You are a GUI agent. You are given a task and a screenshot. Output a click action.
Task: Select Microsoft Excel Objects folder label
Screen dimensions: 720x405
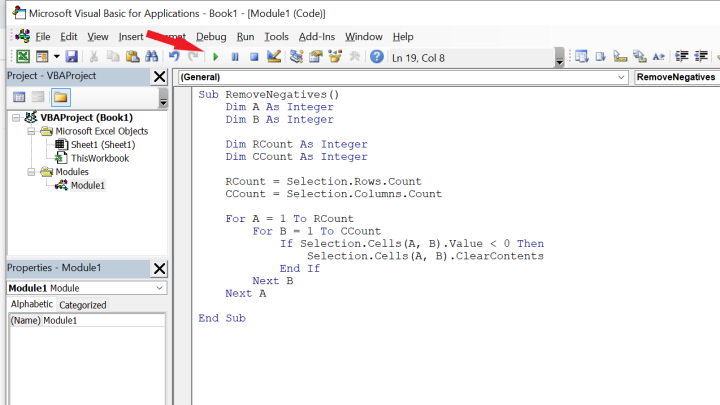101,131
